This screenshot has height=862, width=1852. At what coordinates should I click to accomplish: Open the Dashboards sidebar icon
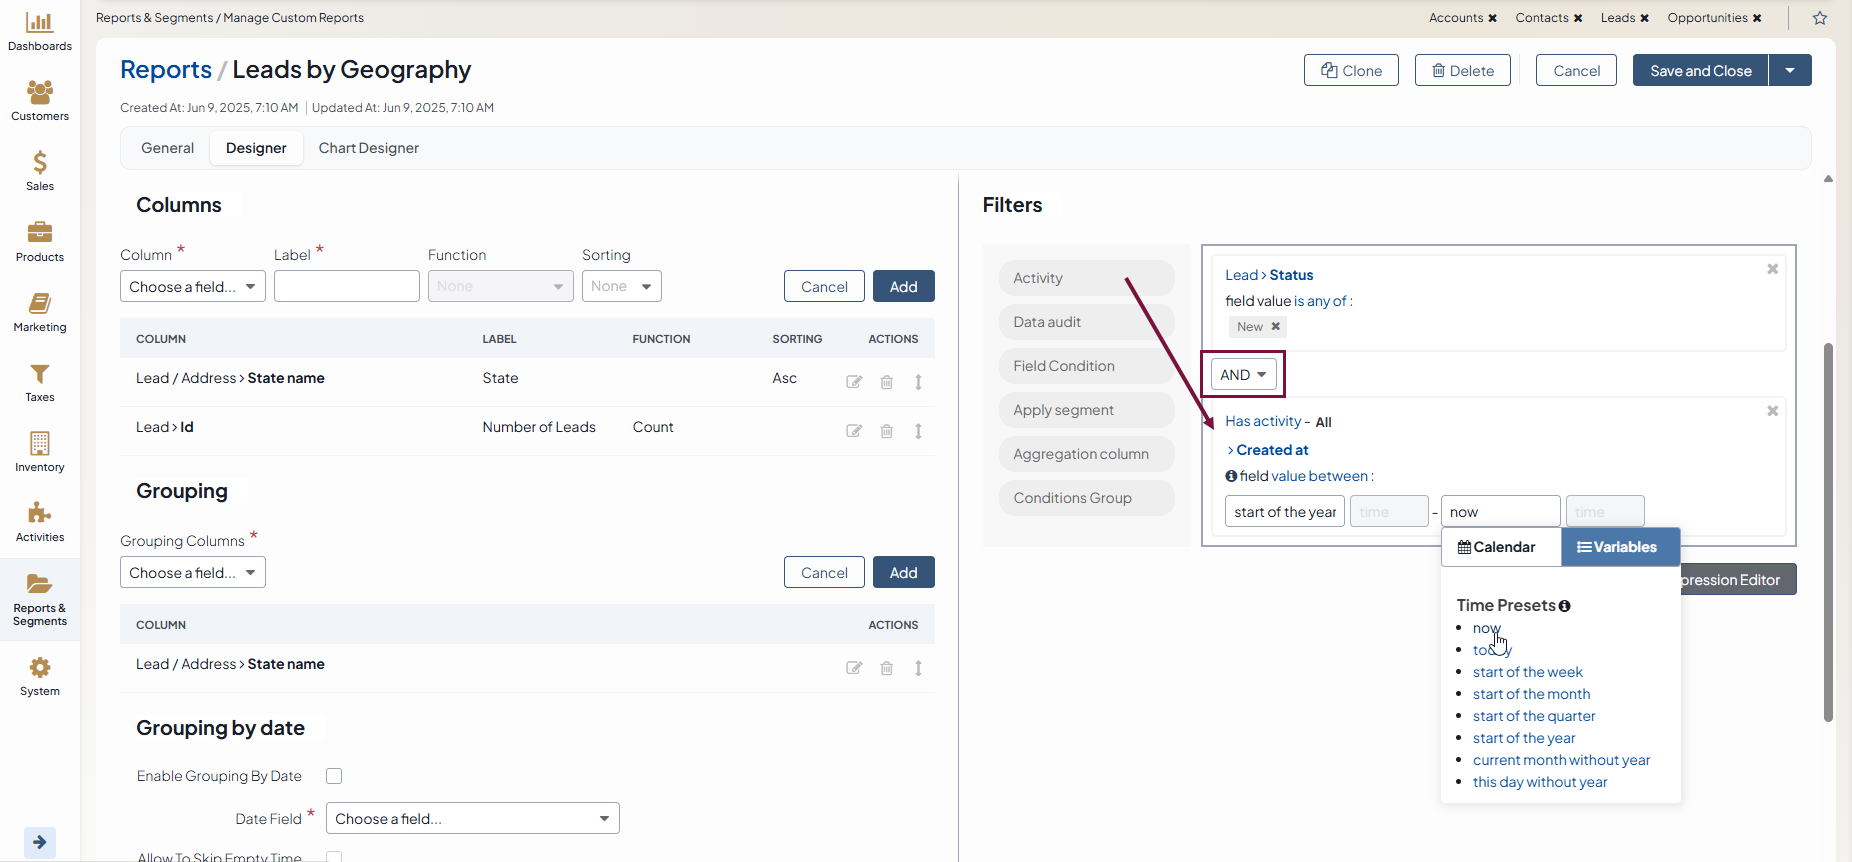39,31
